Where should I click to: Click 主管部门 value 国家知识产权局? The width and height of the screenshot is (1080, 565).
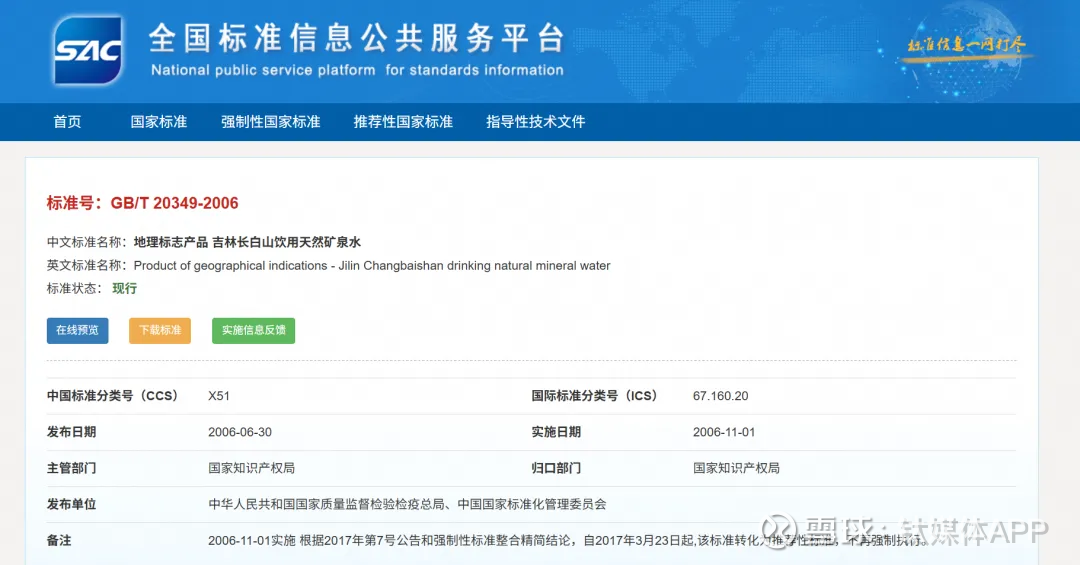point(251,468)
